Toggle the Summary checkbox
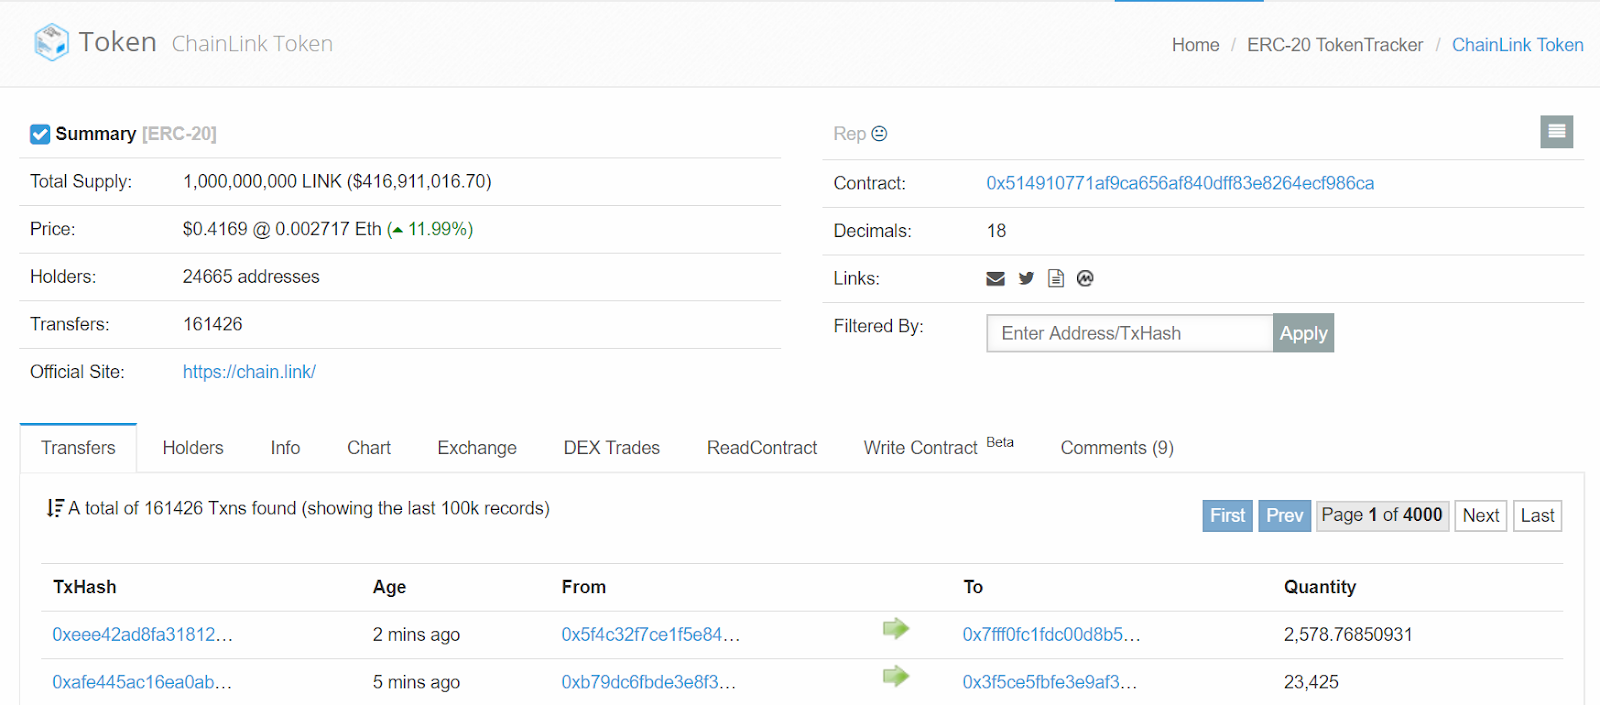Image resolution: width=1600 pixels, height=705 pixels. [40, 134]
